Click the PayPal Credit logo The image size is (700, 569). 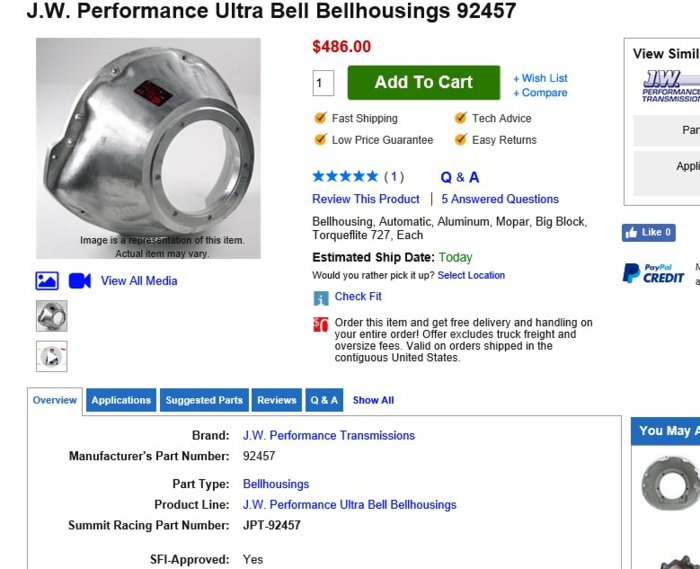pyautogui.click(x=654, y=273)
